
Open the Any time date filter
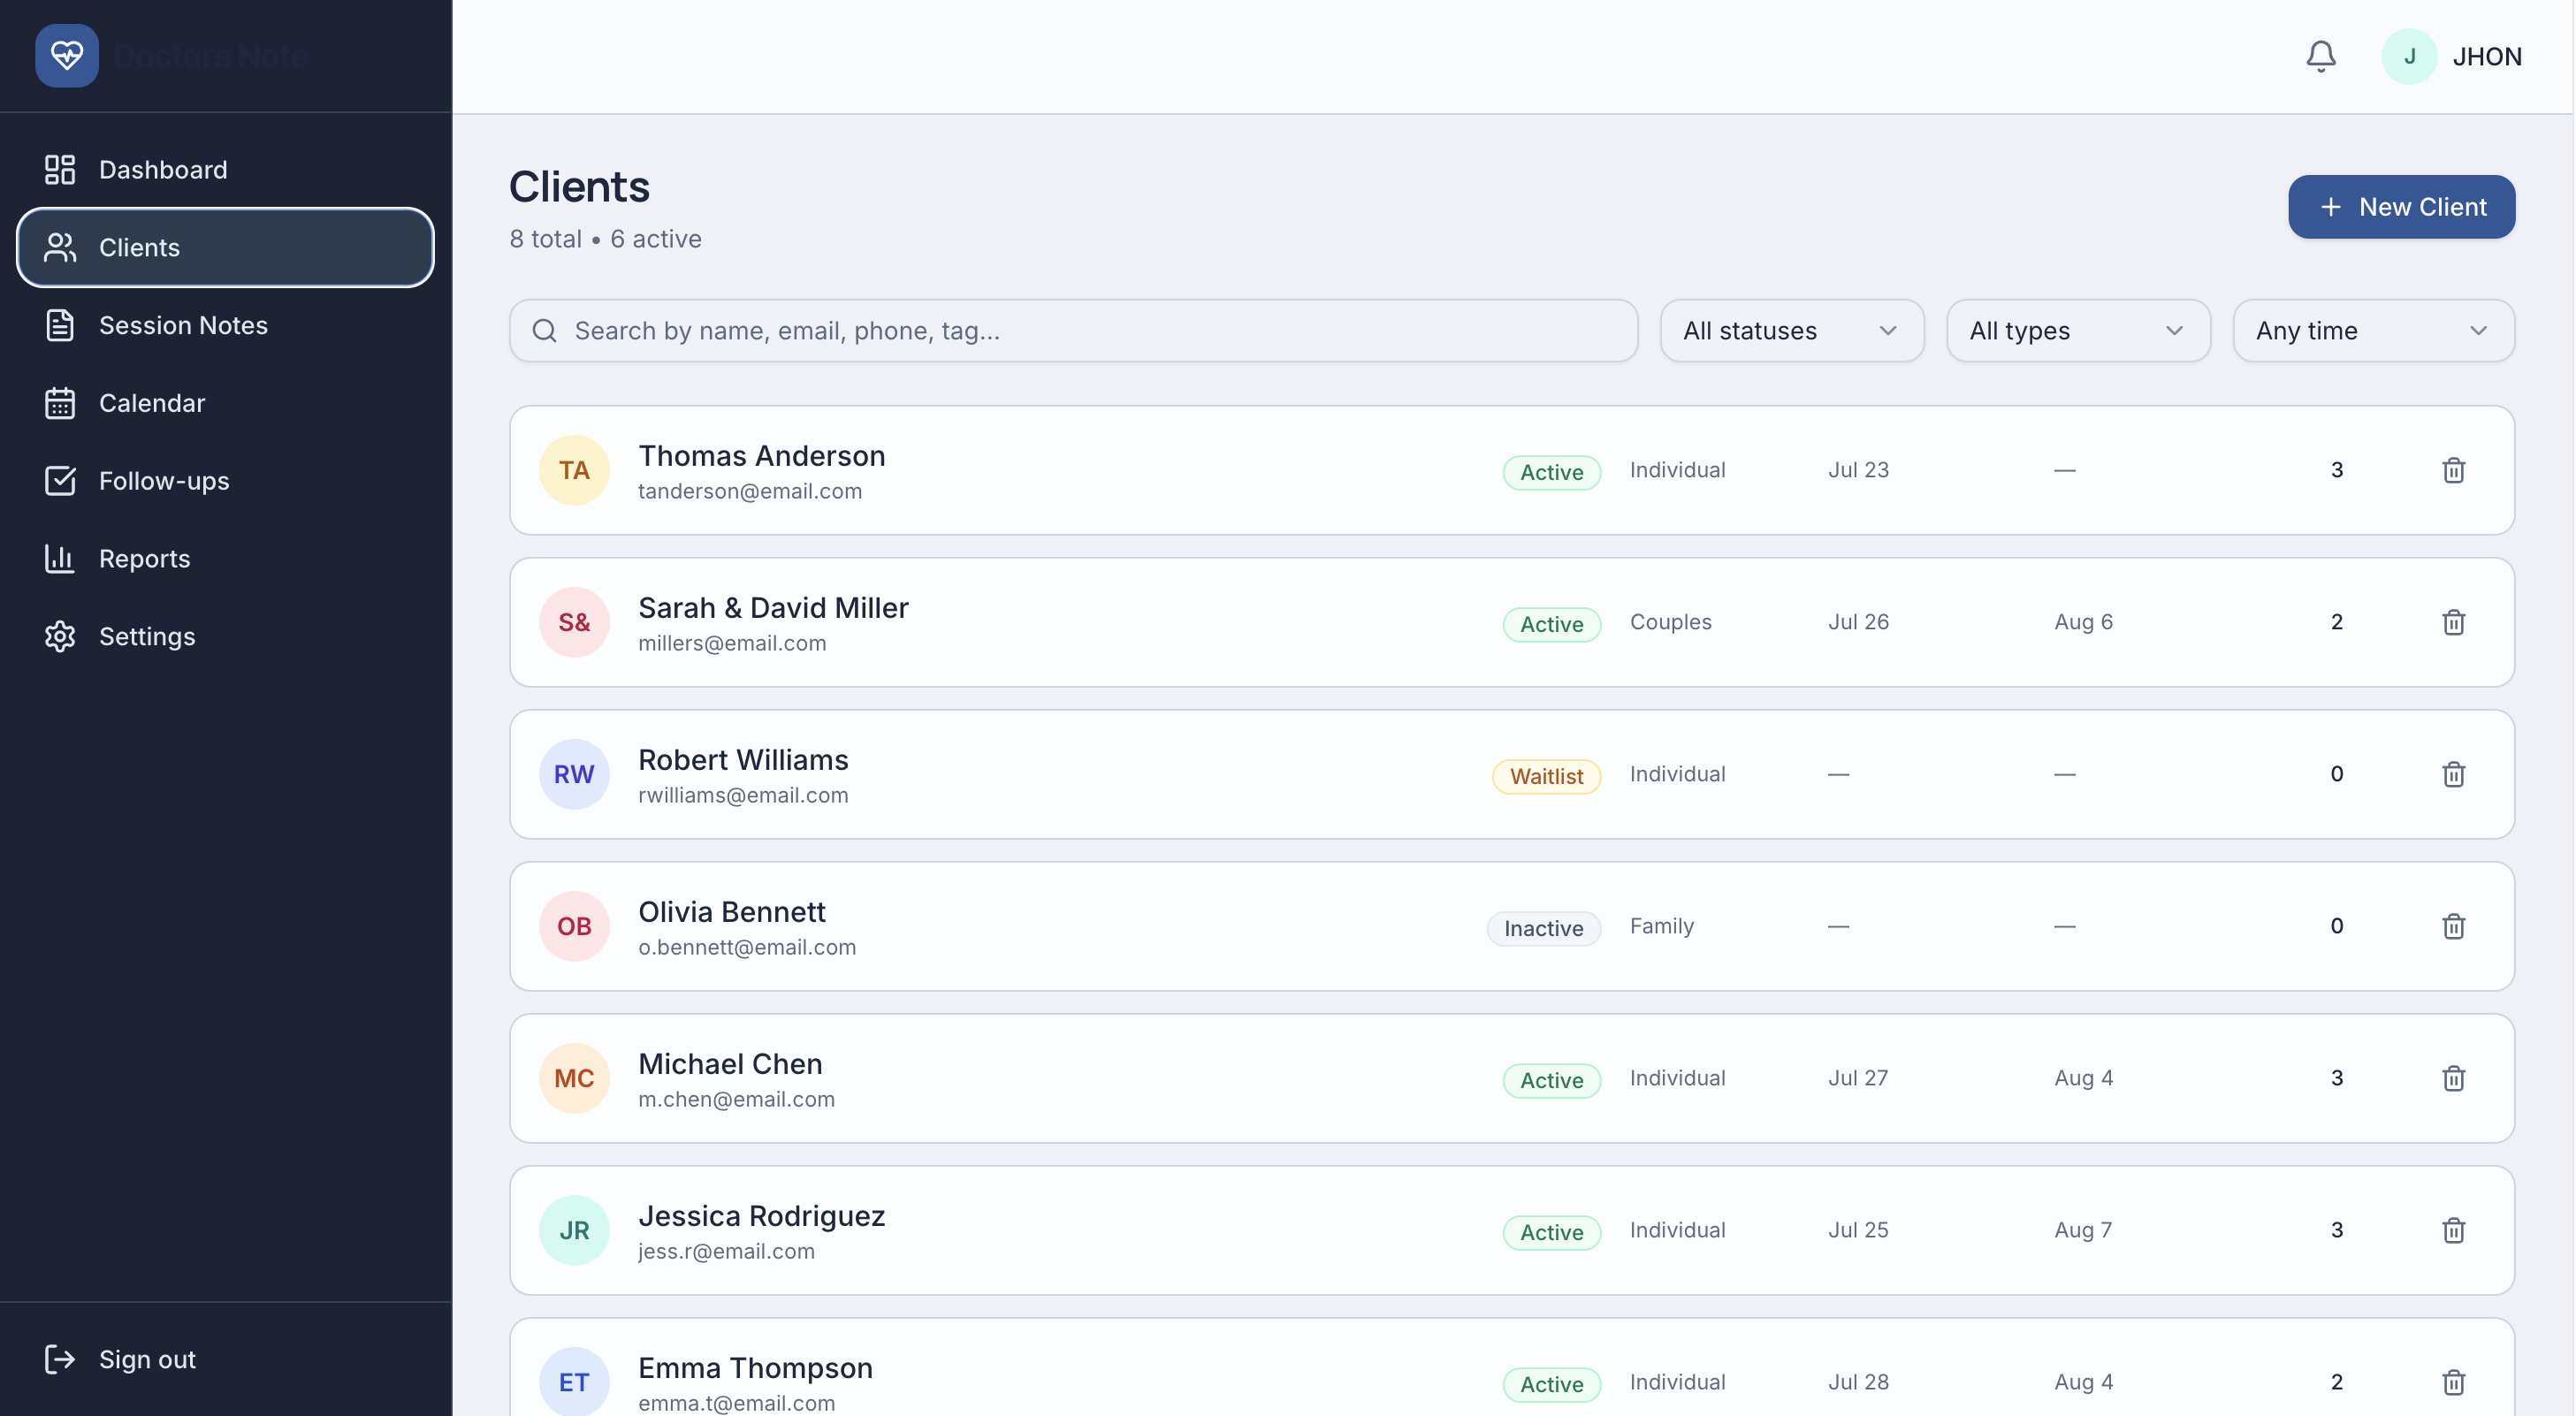pyautogui.click(x=2373, y=331)
